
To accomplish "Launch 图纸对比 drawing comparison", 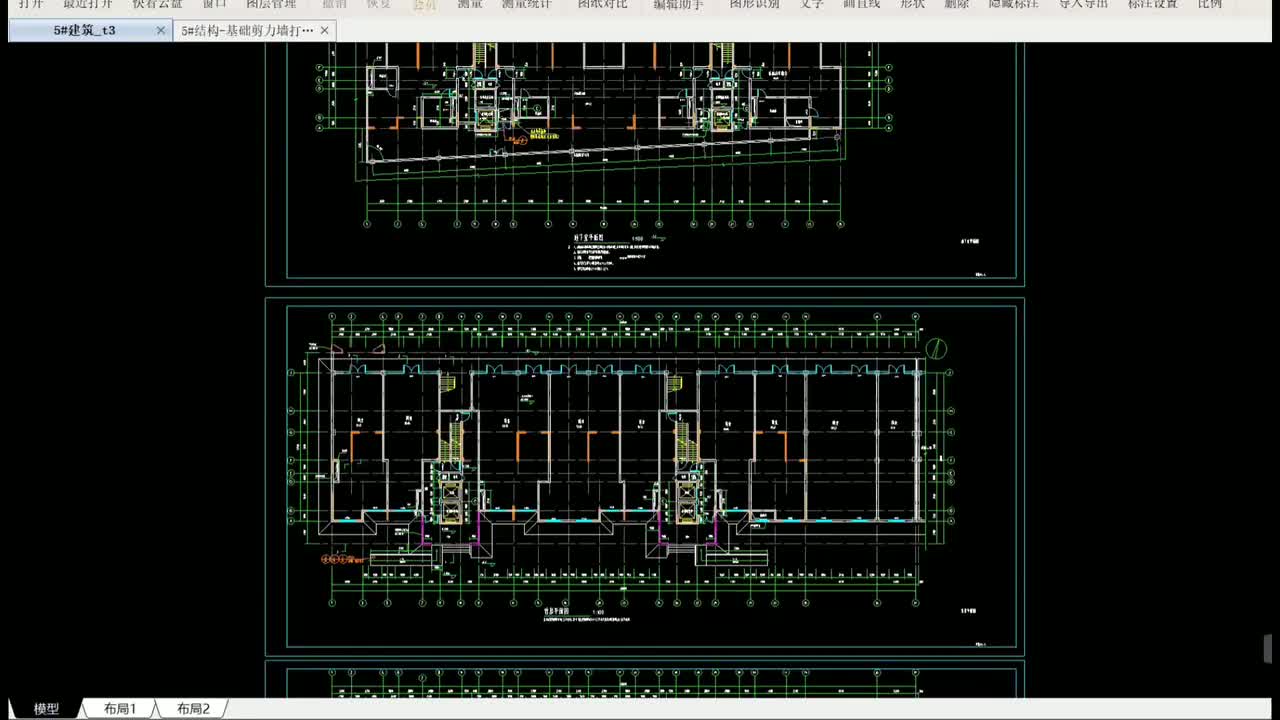I will pyautogui.click(x=603, y=4).
